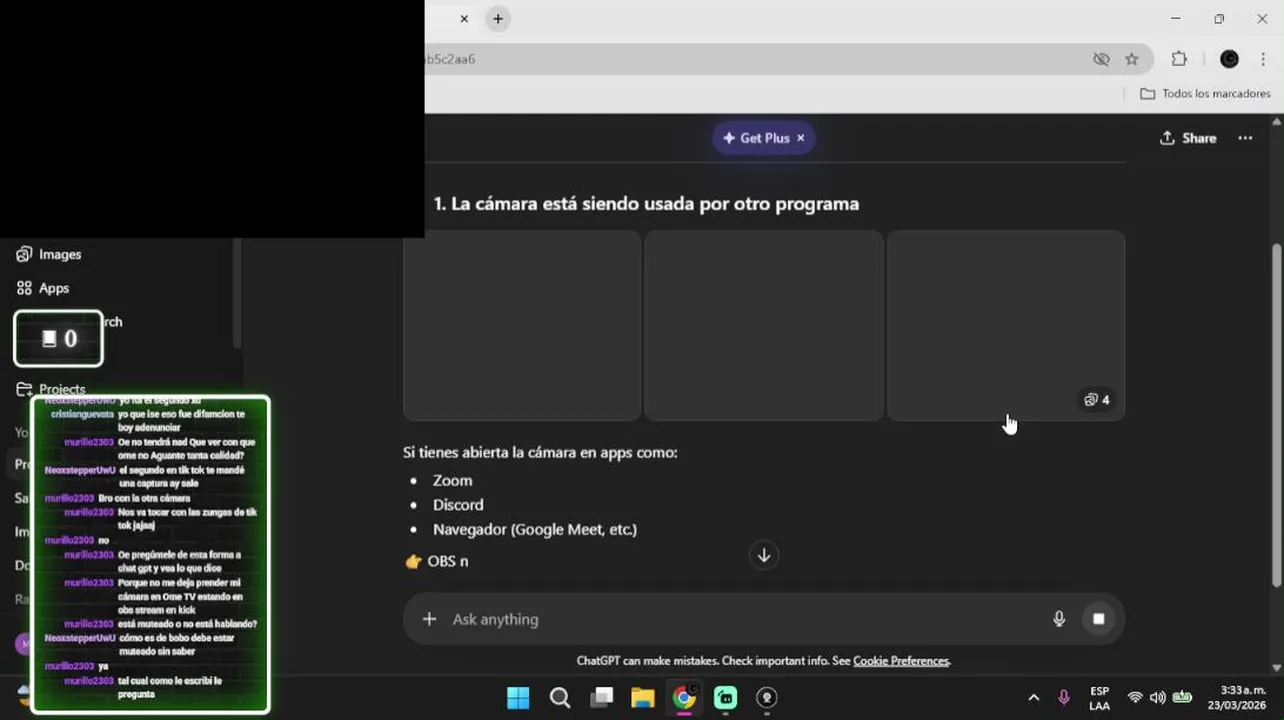Open the conversation options ellipsis menu
The height and width of the screenshot is (720, 1284).
(1245, 138)
